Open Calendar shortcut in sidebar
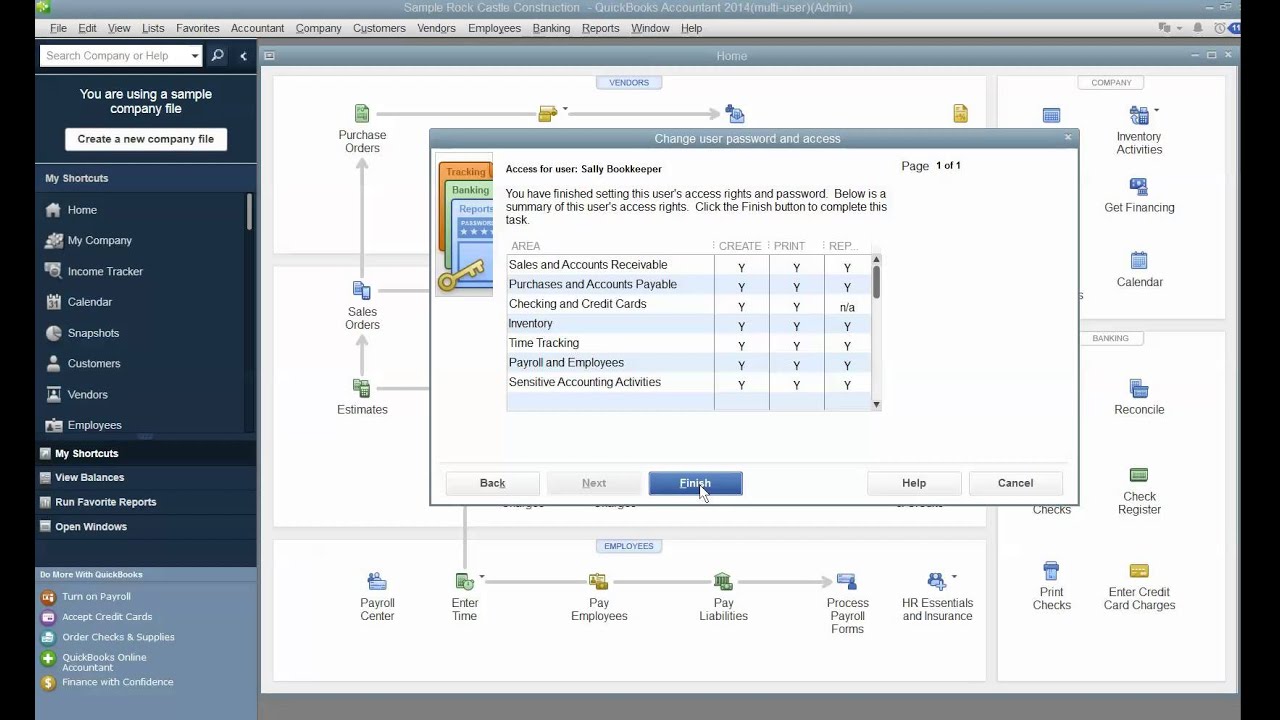 point(89,302)
